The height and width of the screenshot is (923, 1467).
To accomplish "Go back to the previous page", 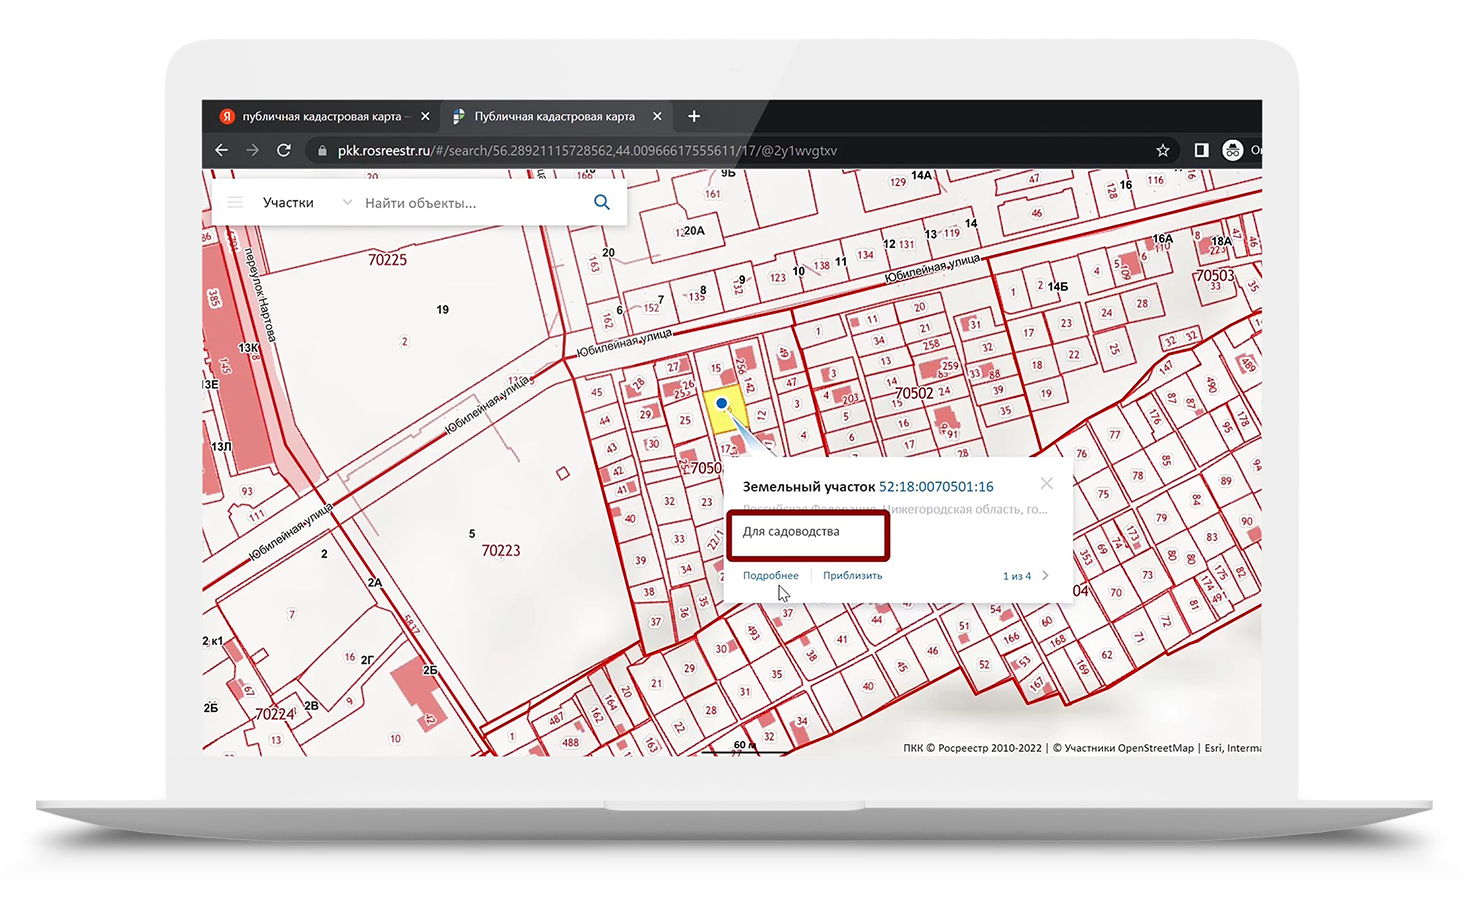I will coord(221,150).
